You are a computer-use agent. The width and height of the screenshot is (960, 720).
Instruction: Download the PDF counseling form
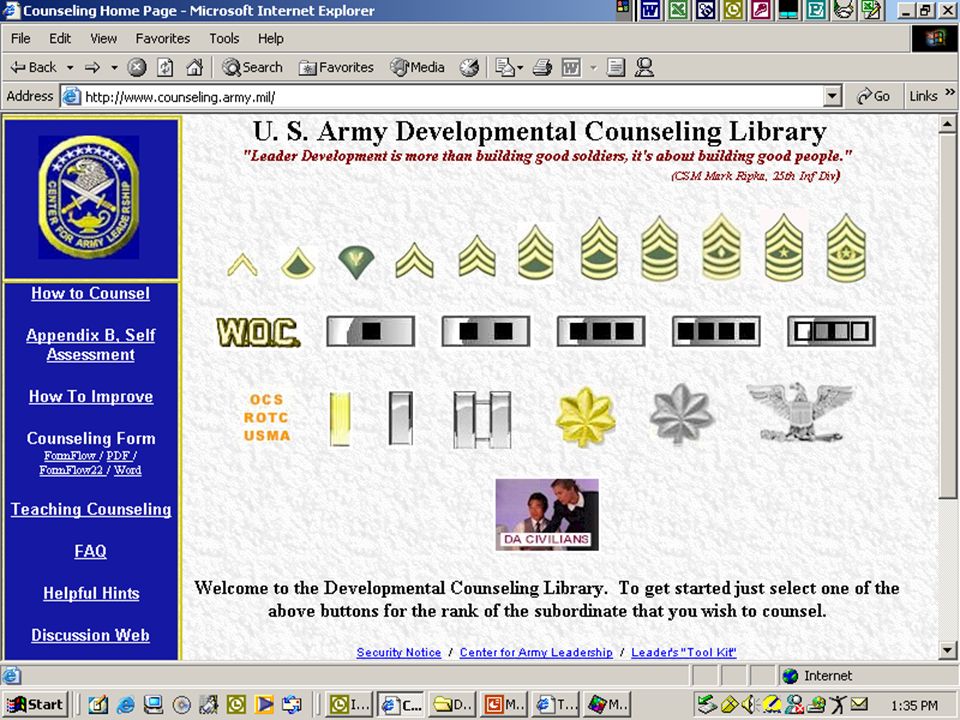118,456
